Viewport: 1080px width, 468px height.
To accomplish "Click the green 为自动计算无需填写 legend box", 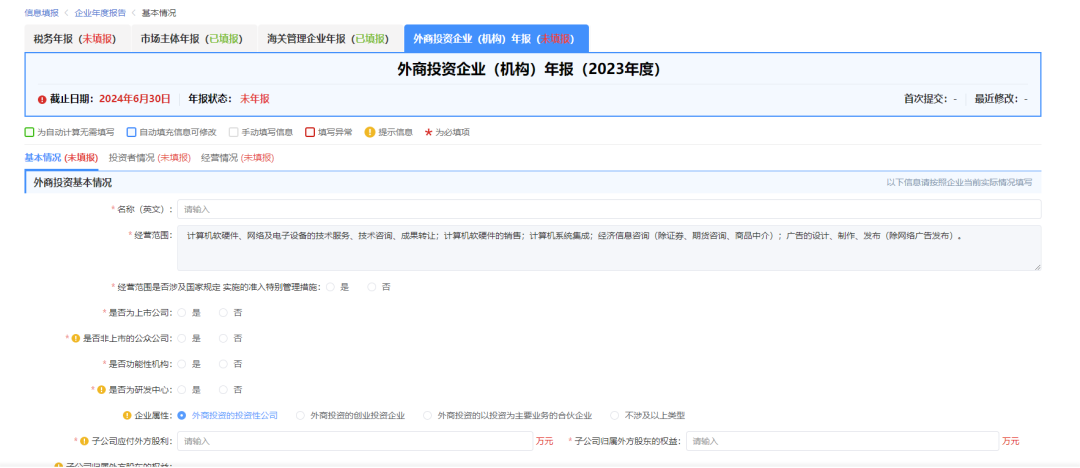I will pyautogui.click(x=29, y=132).
